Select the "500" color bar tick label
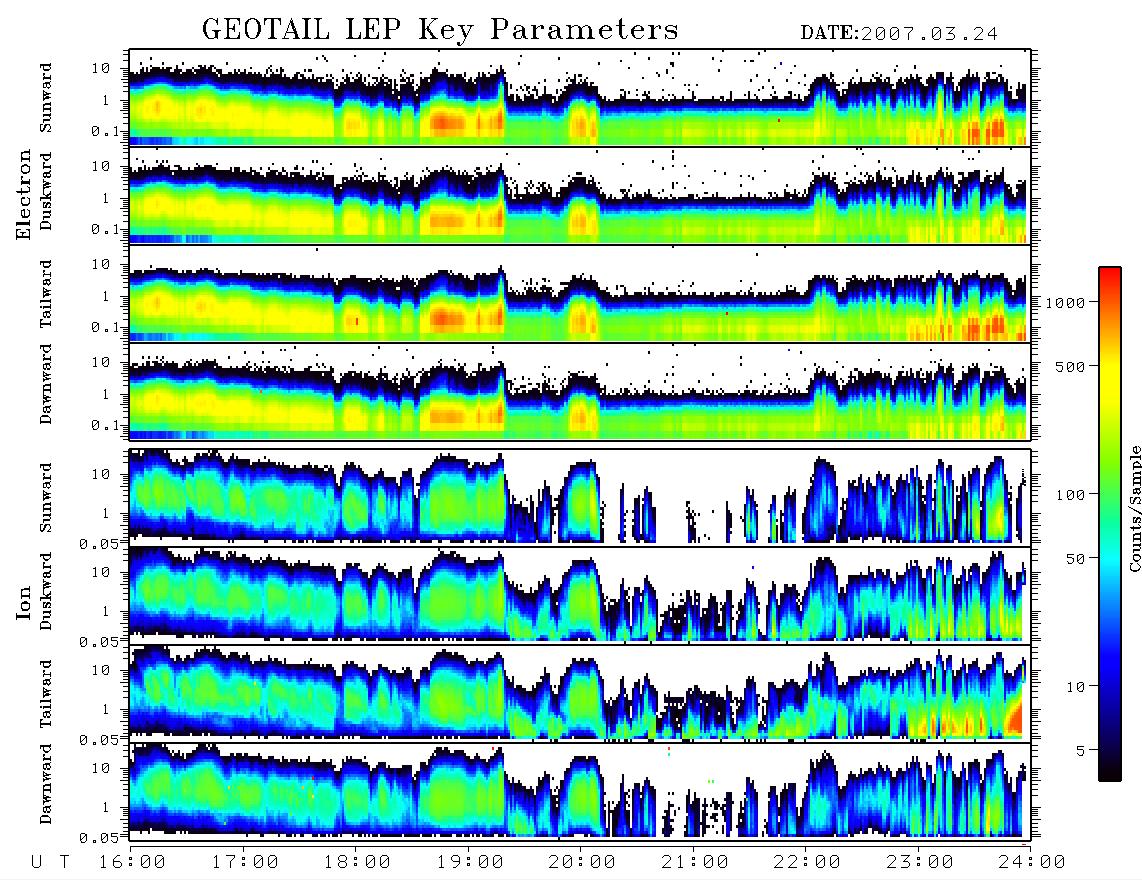1142x880 pixels. point(1070,366)
